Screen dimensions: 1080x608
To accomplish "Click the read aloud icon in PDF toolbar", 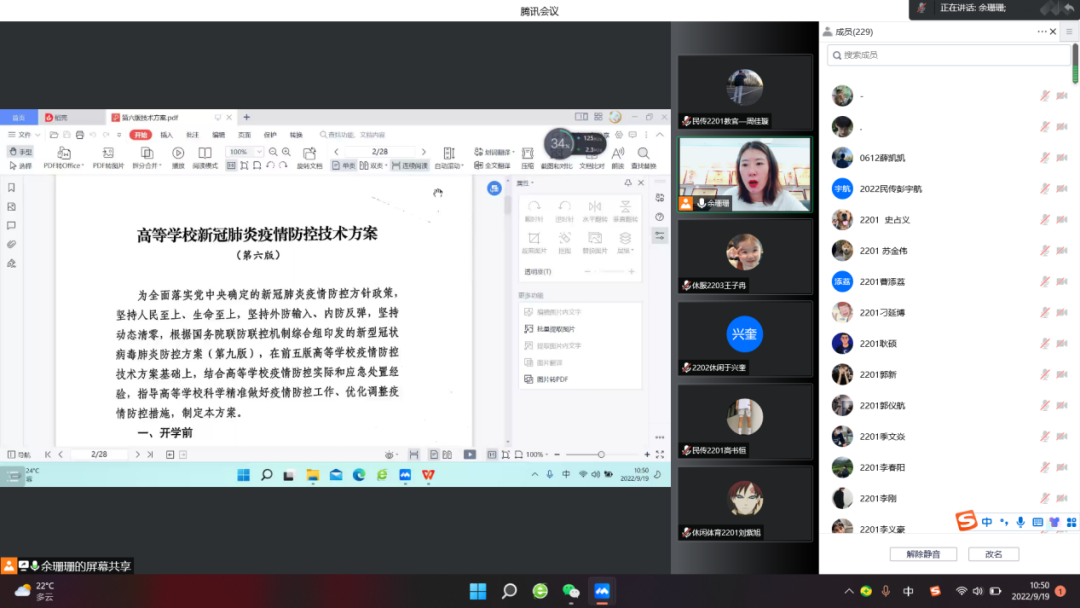I will coord(618,153).
